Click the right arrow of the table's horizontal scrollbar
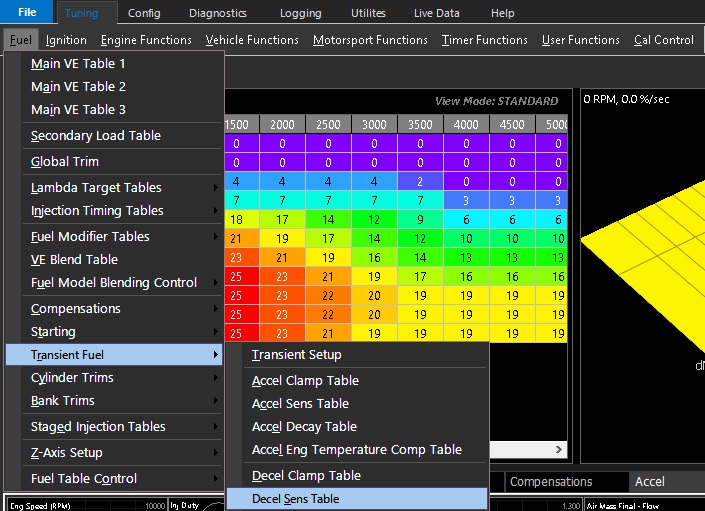This screenshot has height=511, width=705. [x=558, y=449]
